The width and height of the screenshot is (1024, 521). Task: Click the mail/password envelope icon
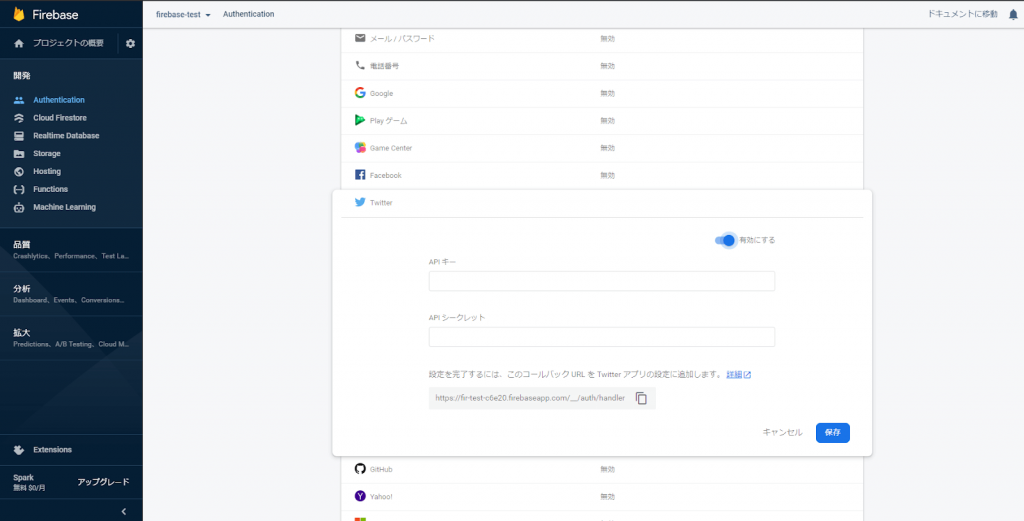(x=360, y=39)
